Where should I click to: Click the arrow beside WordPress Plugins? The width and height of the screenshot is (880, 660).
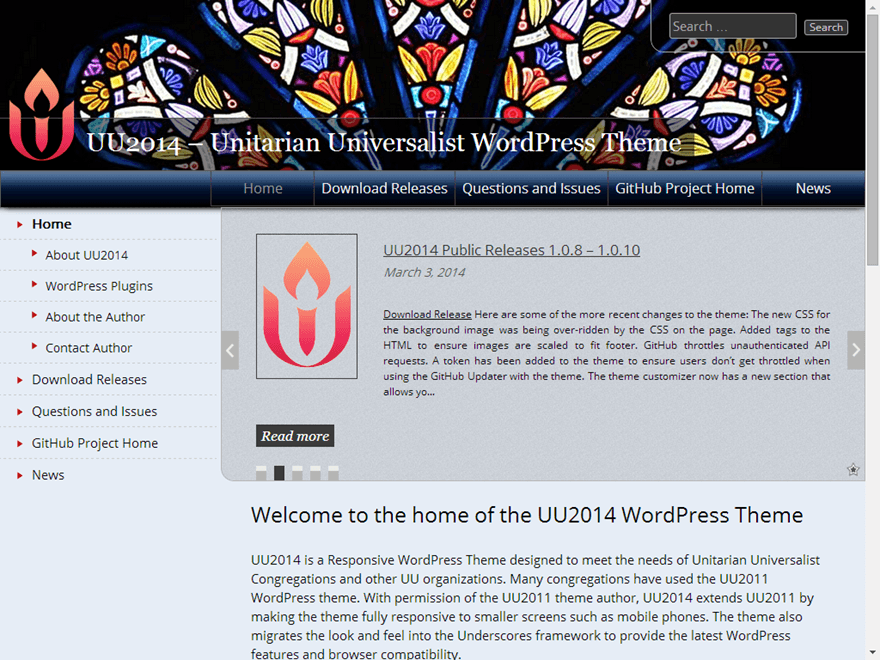[34, 285]
